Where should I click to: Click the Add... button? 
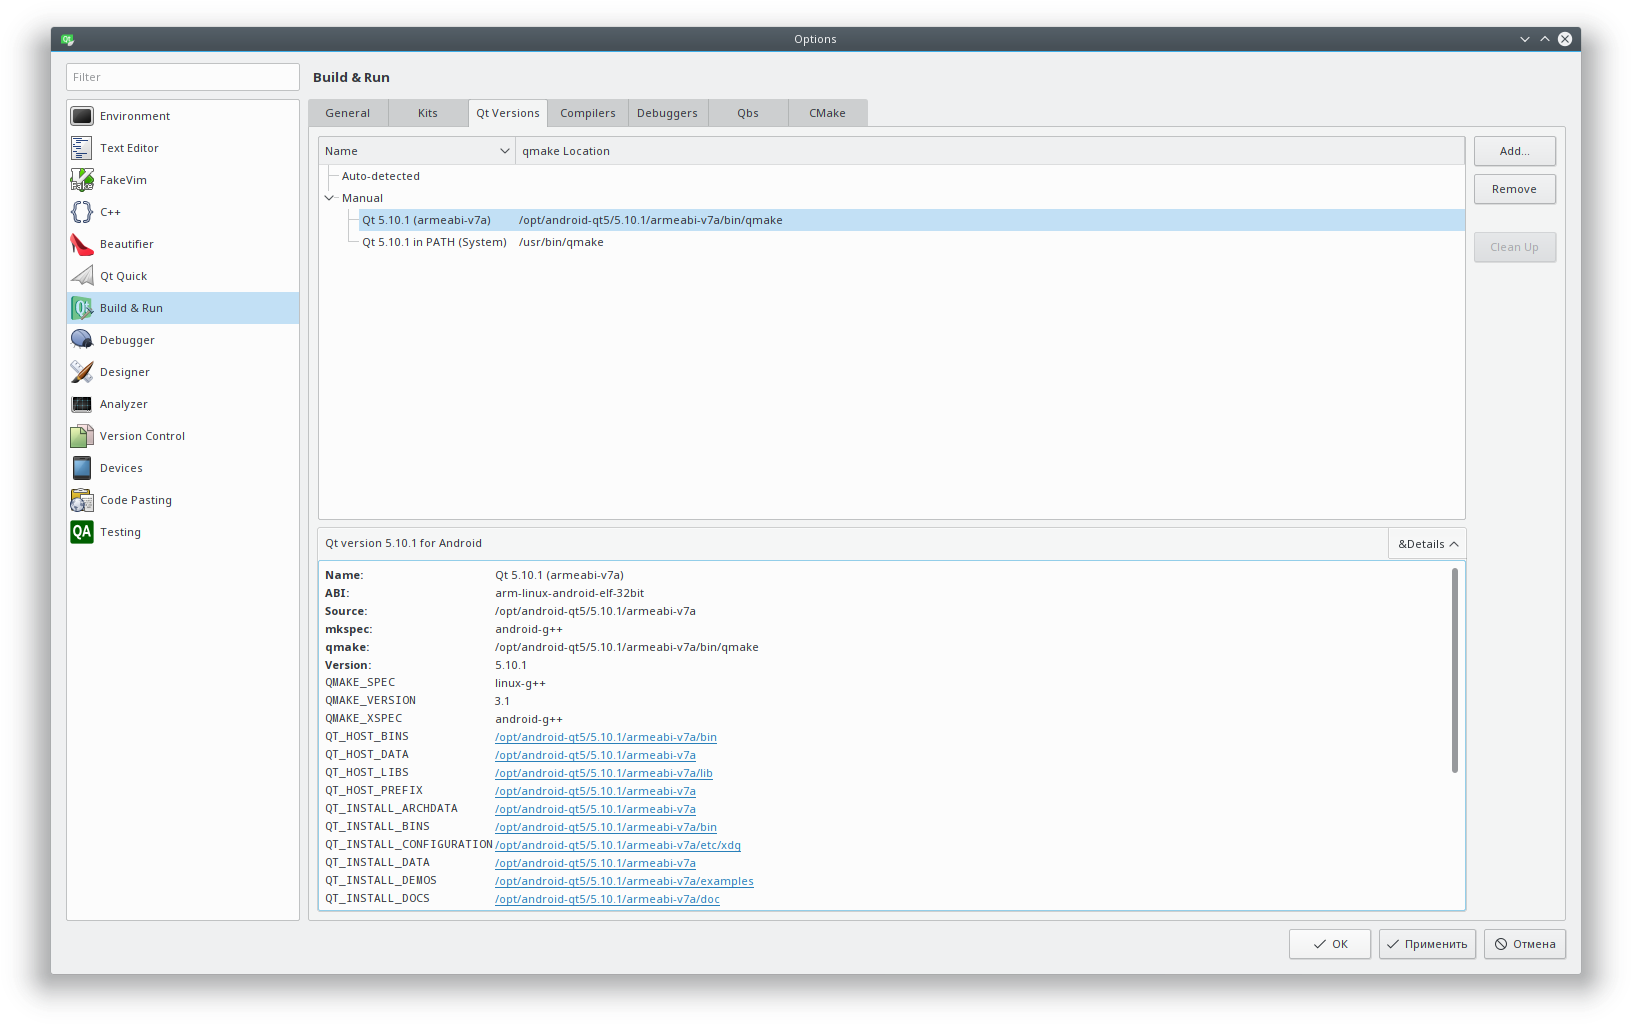pos(1514,151)
